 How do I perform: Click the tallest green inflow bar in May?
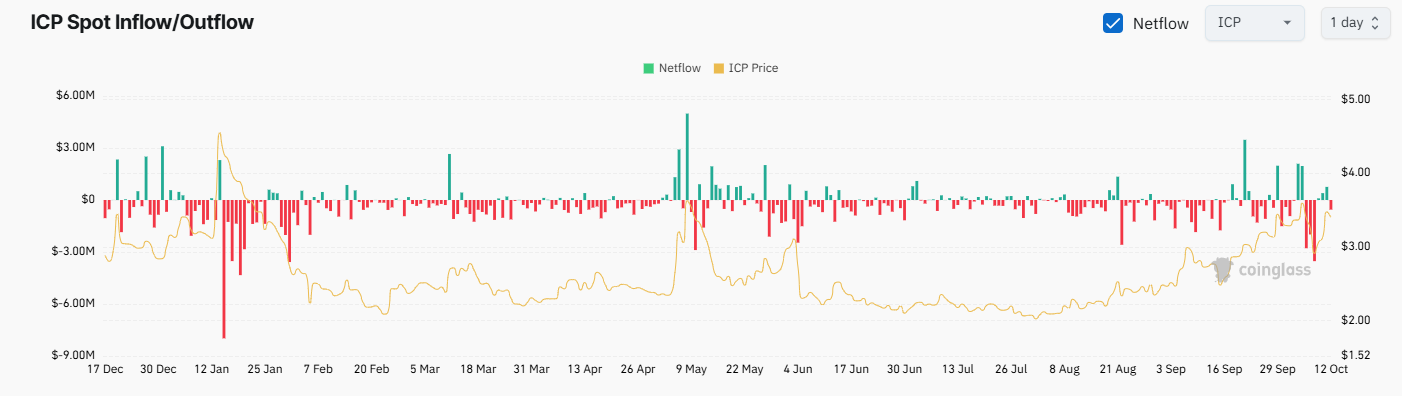click(x=687, y=157)
